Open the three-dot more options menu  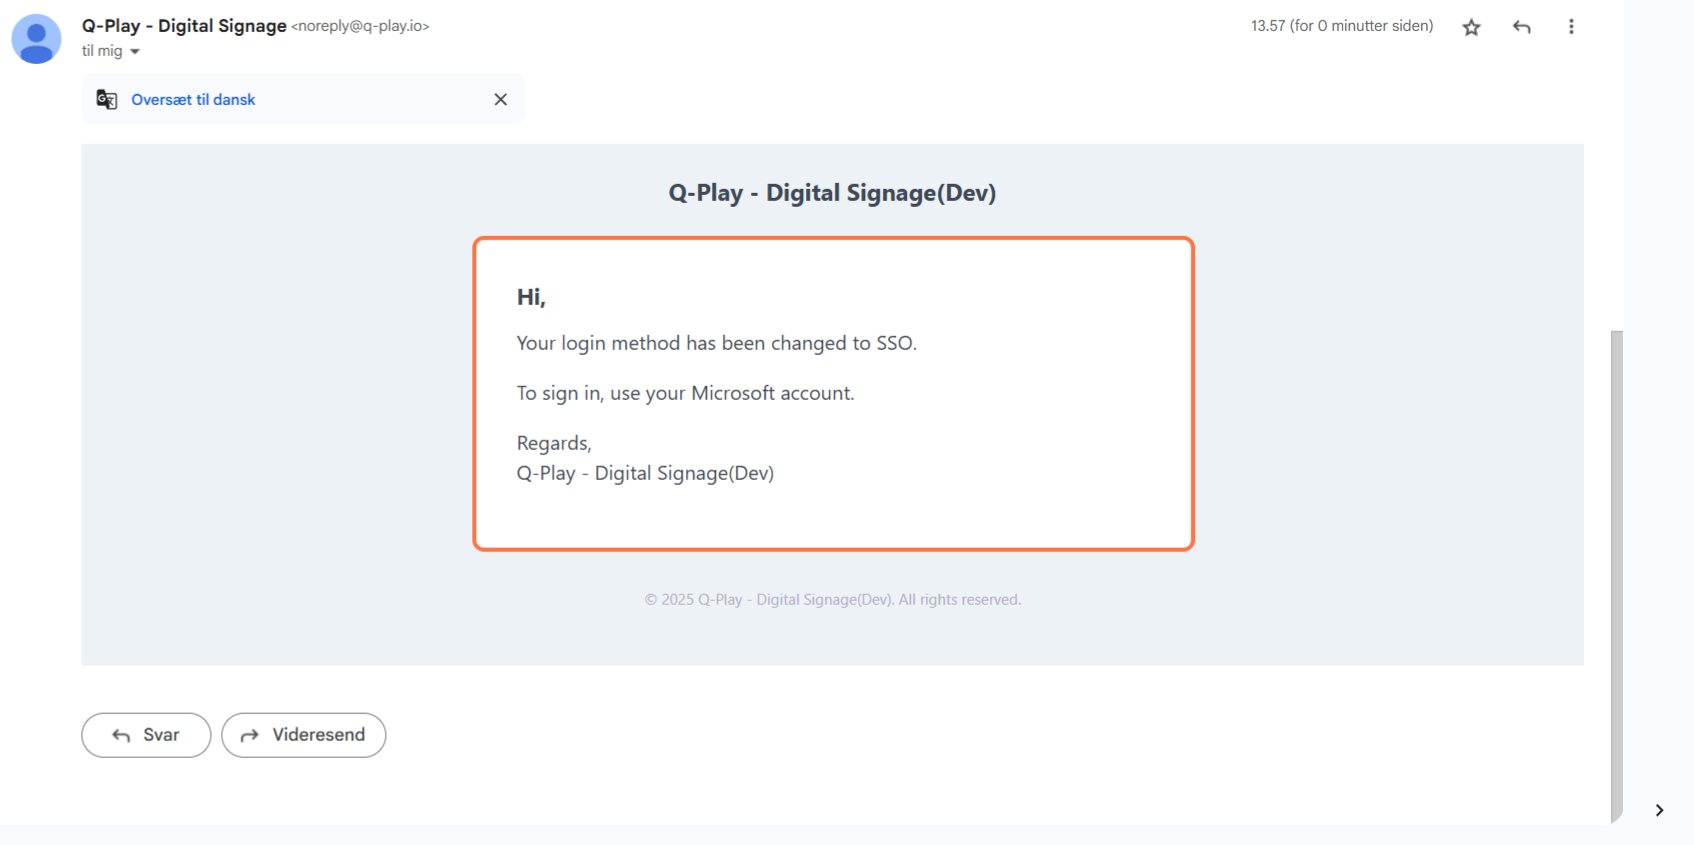[x=1571, y=27]
